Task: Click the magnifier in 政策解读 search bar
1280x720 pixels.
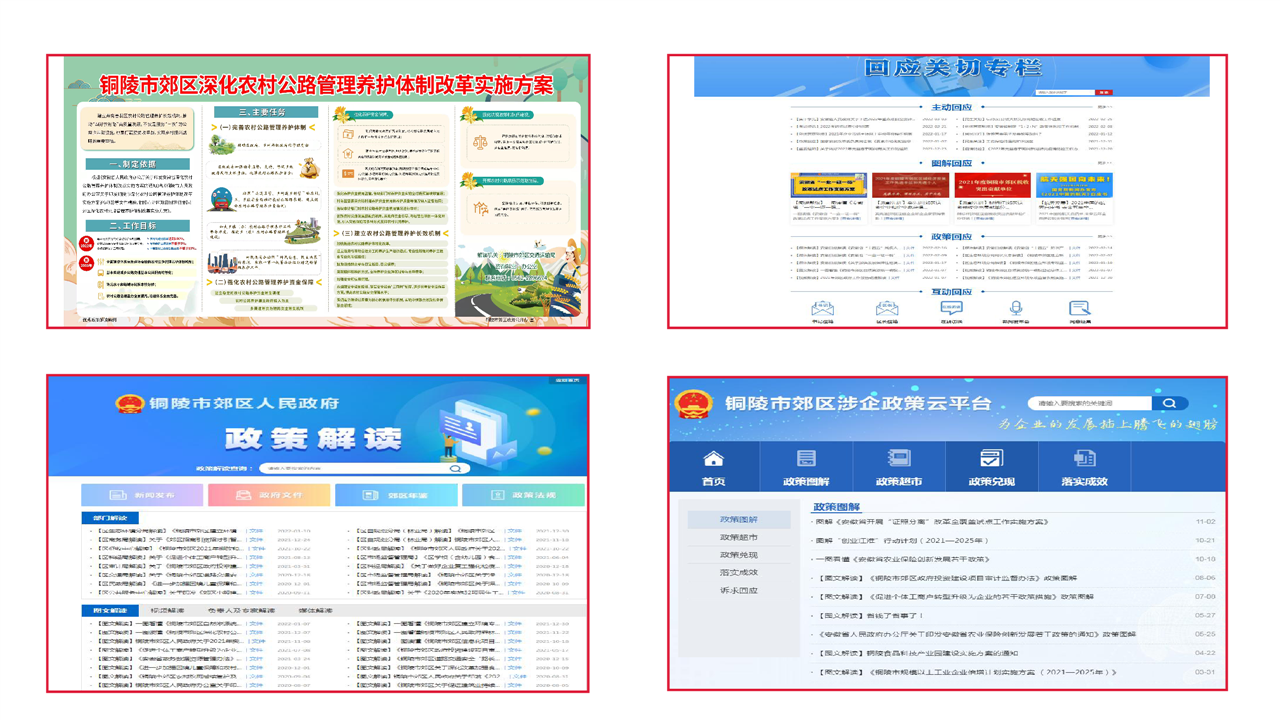Action: pos(455,468)
